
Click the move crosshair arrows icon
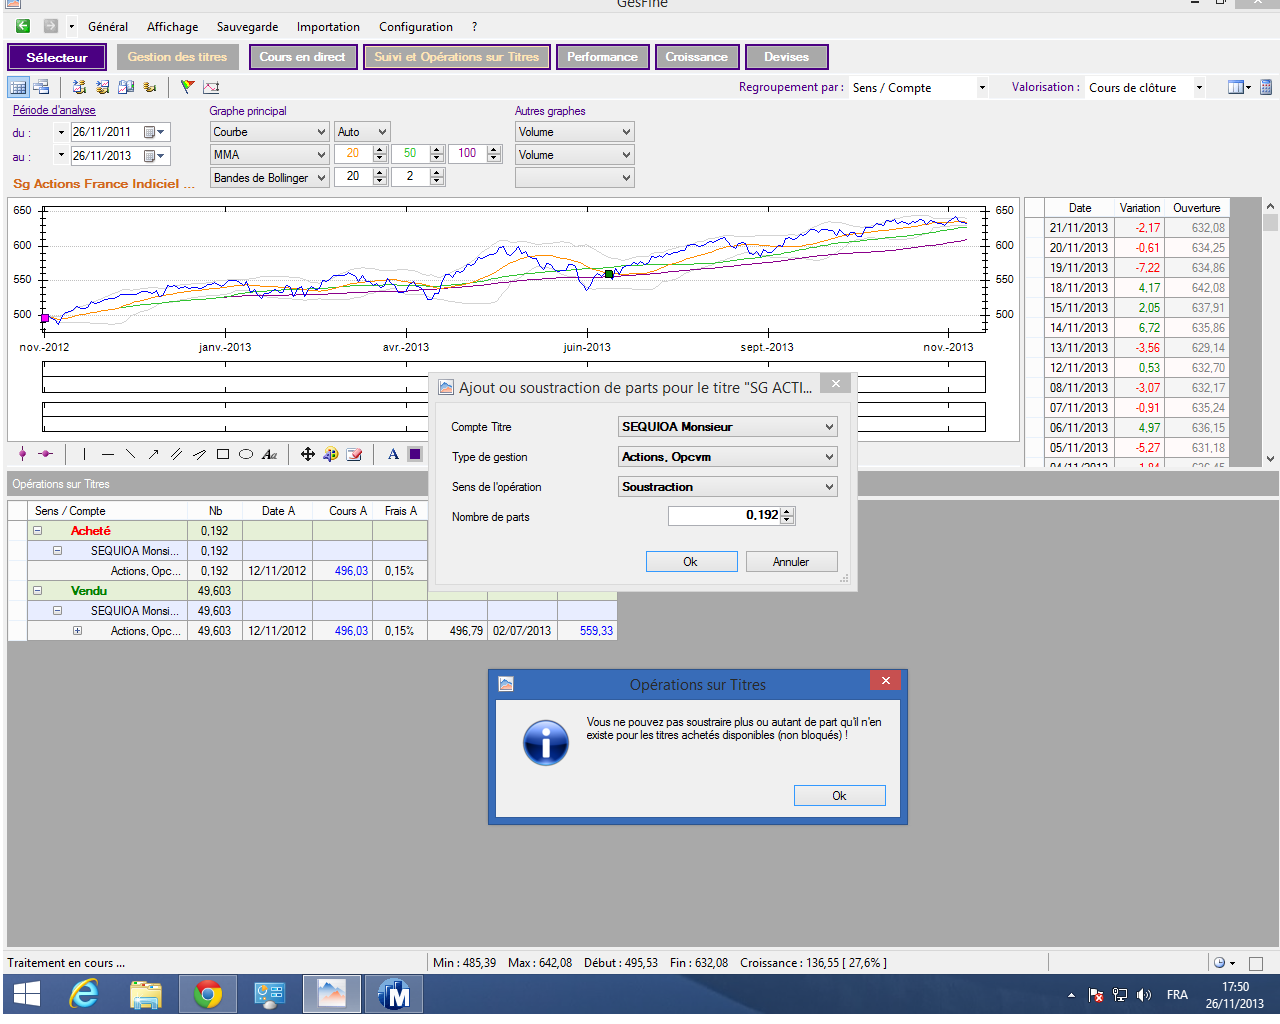click(307, 454)
